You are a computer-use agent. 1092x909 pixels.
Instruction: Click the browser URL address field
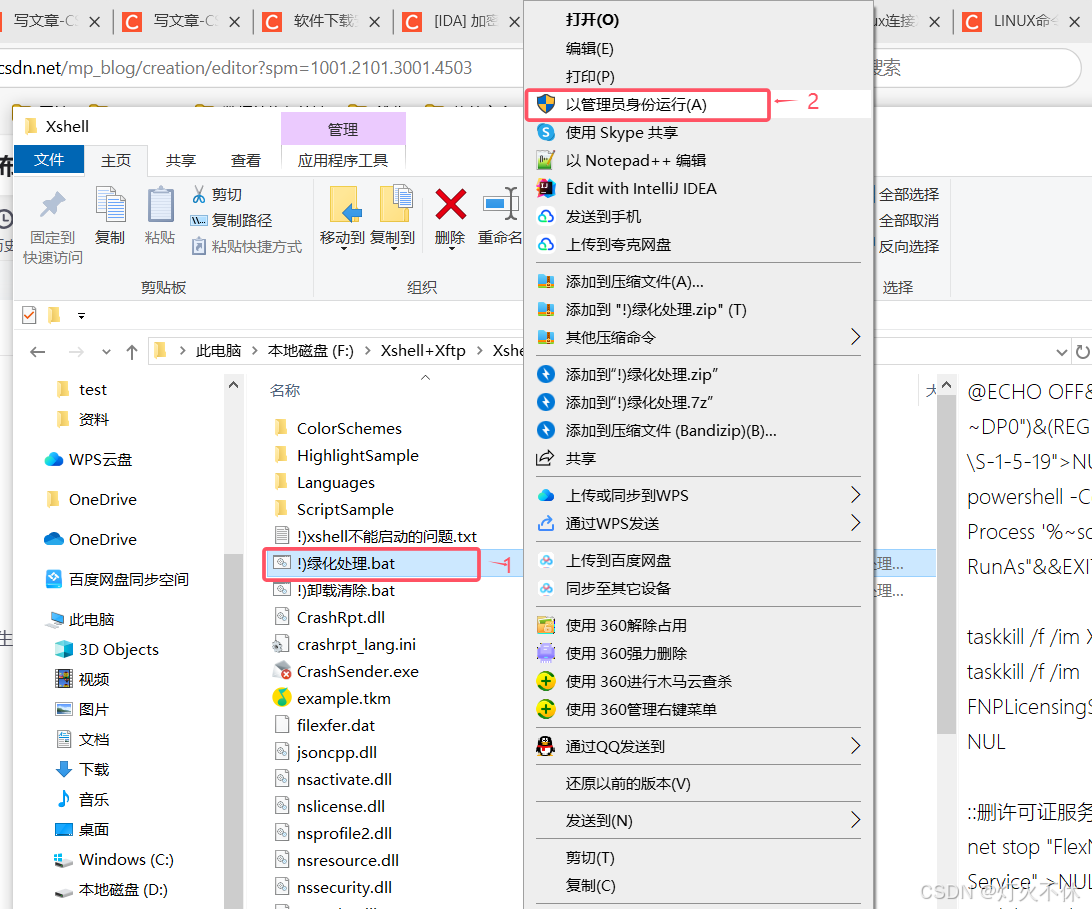click(x=261, y=68)
